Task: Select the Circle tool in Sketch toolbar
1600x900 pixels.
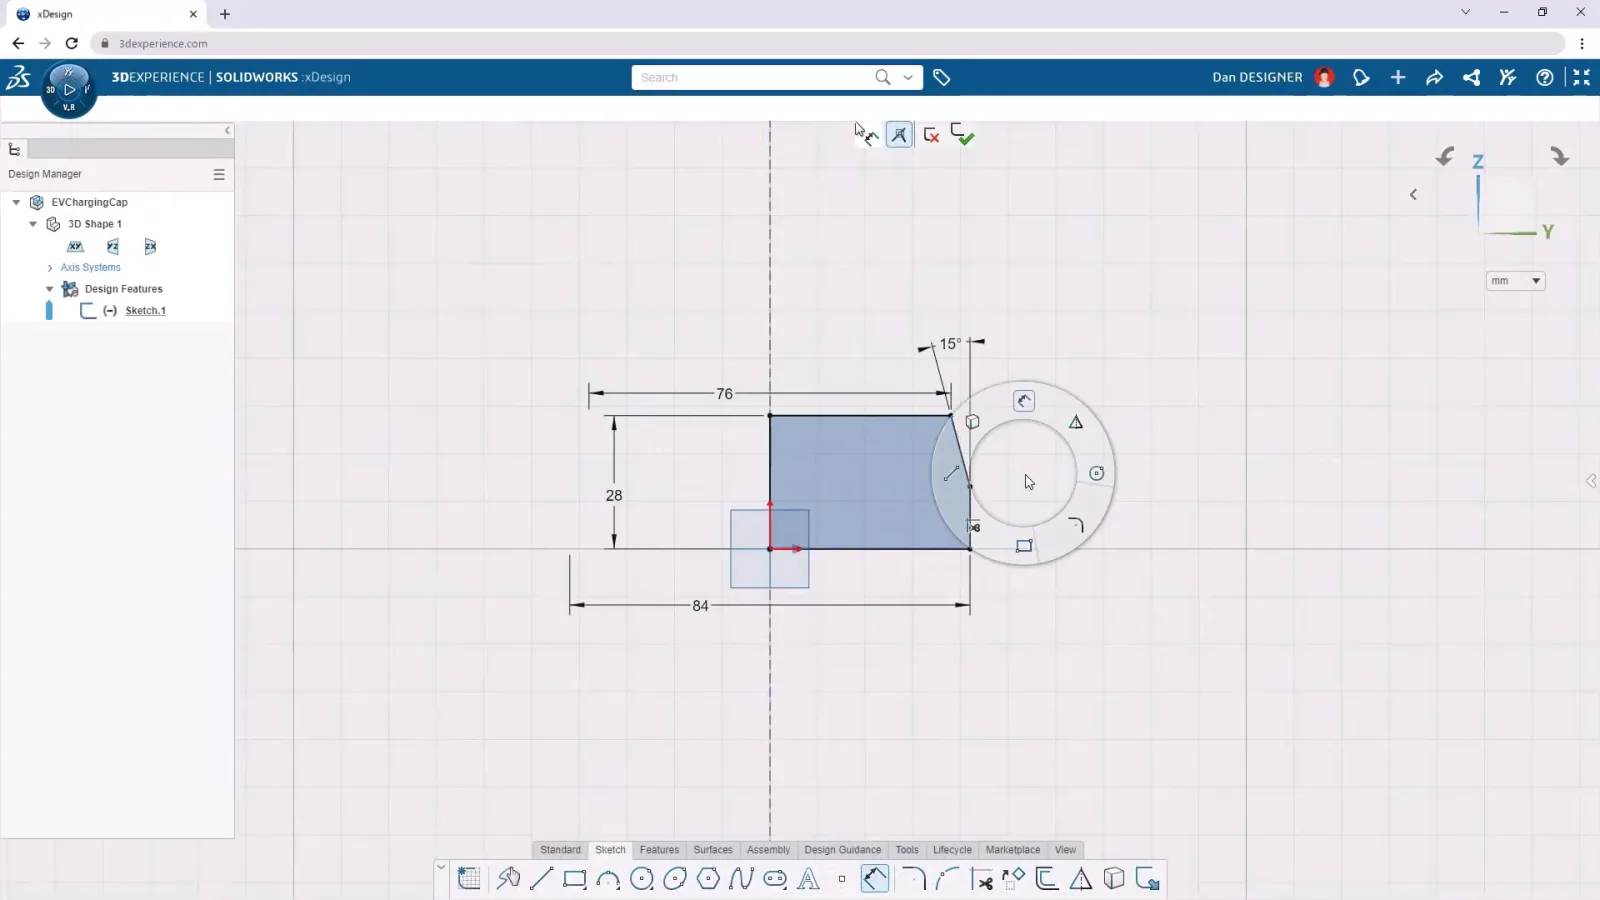Action: pos(642,879)
